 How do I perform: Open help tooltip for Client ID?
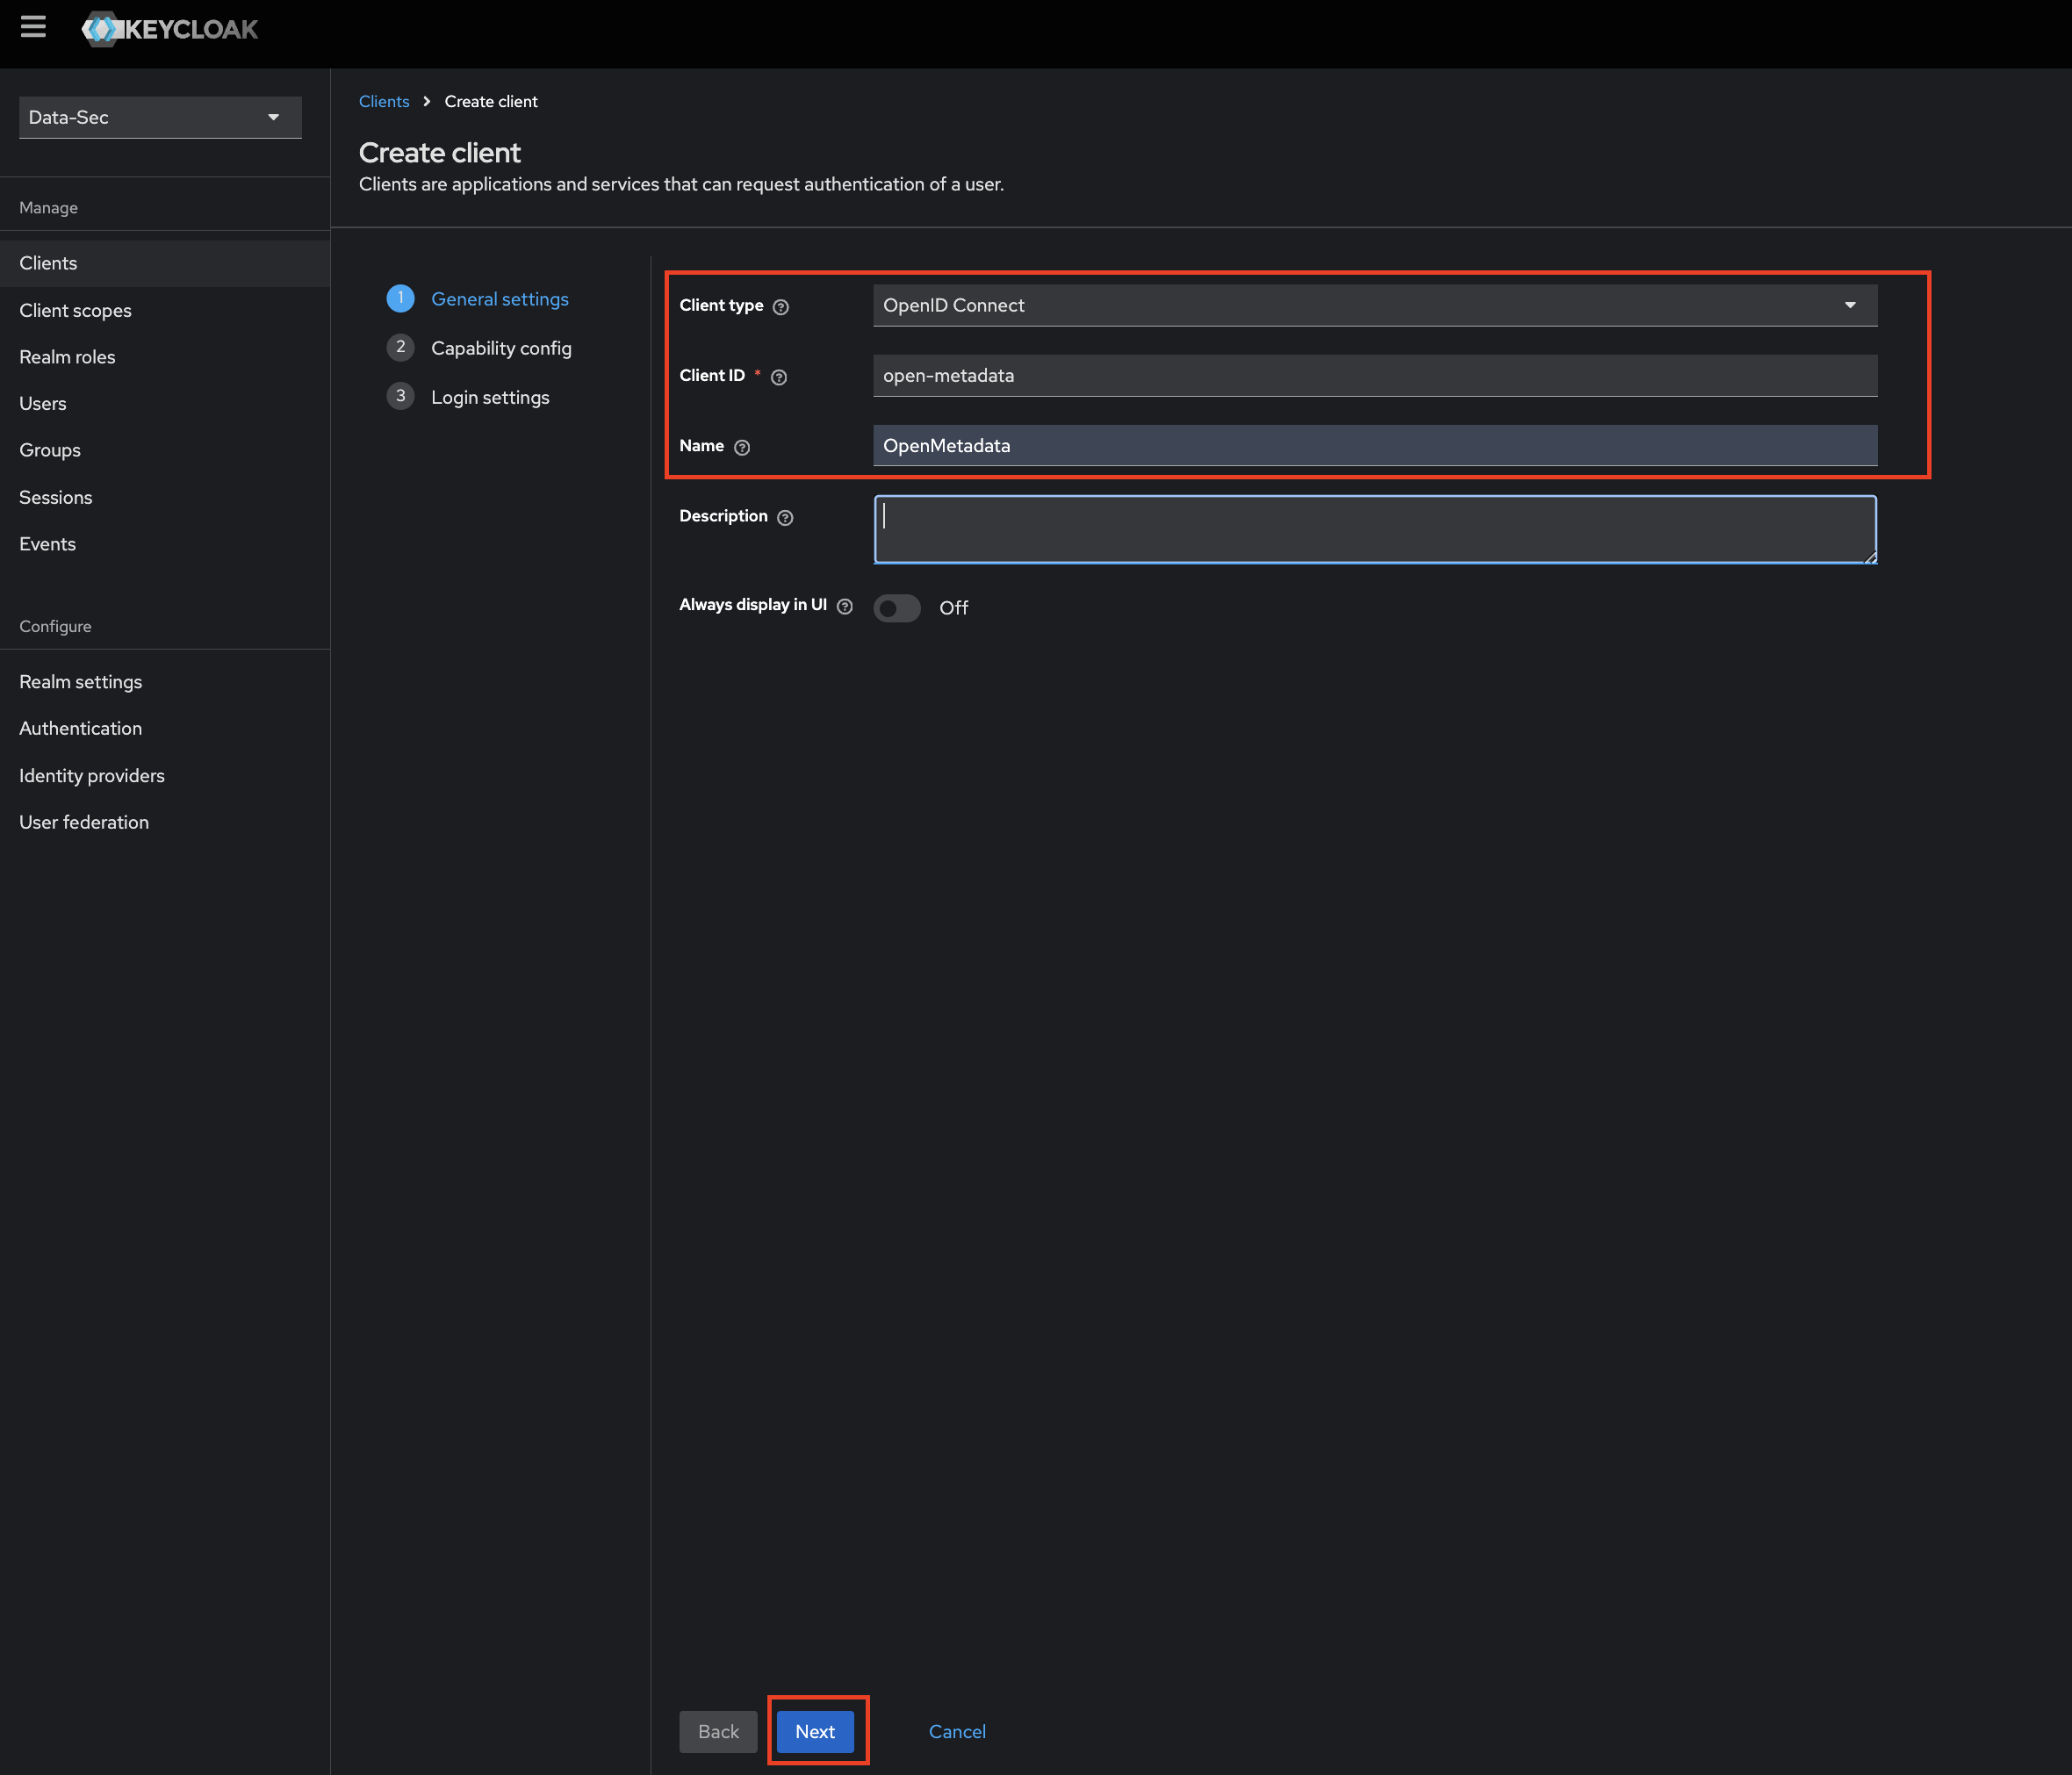pos(780,377)
